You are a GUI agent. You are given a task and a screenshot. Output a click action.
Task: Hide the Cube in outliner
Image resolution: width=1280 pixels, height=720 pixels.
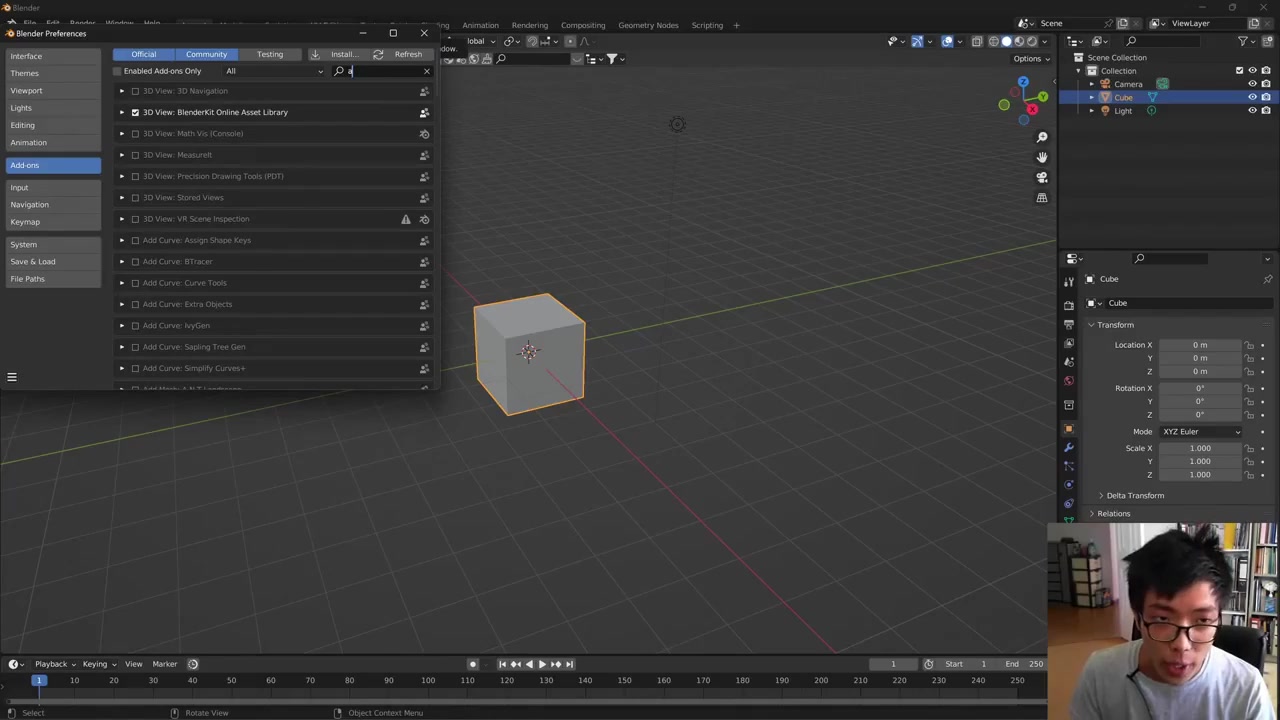click(x=1252, y=98)
